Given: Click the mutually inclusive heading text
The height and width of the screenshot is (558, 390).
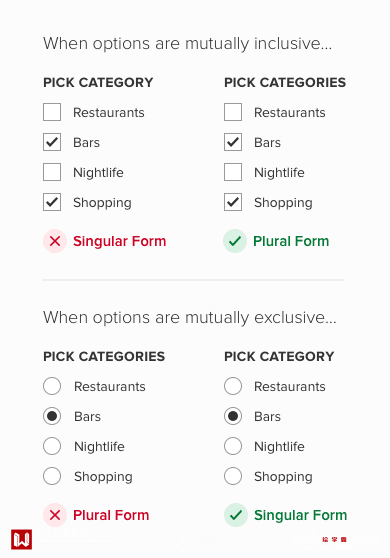Looking at the screenshot, I should pyautogui.click(x=188, y=44).
